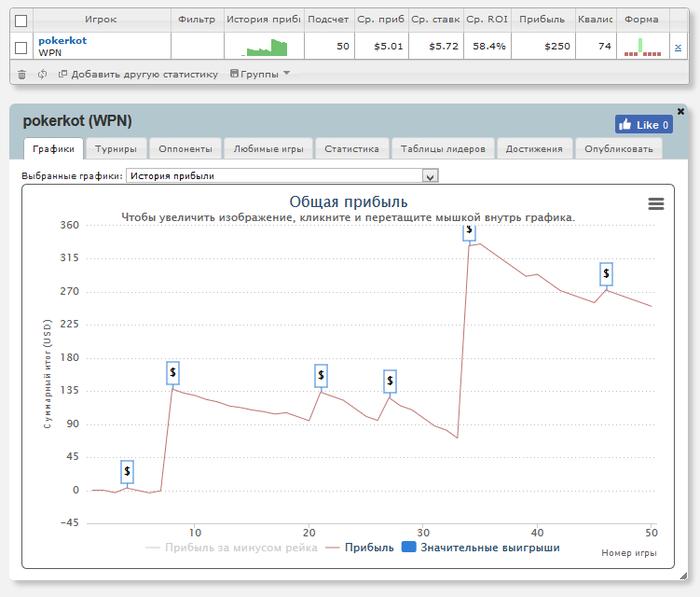Click the value 74 cell
This screenshot has height=597, width=700.
click(596, 46)
